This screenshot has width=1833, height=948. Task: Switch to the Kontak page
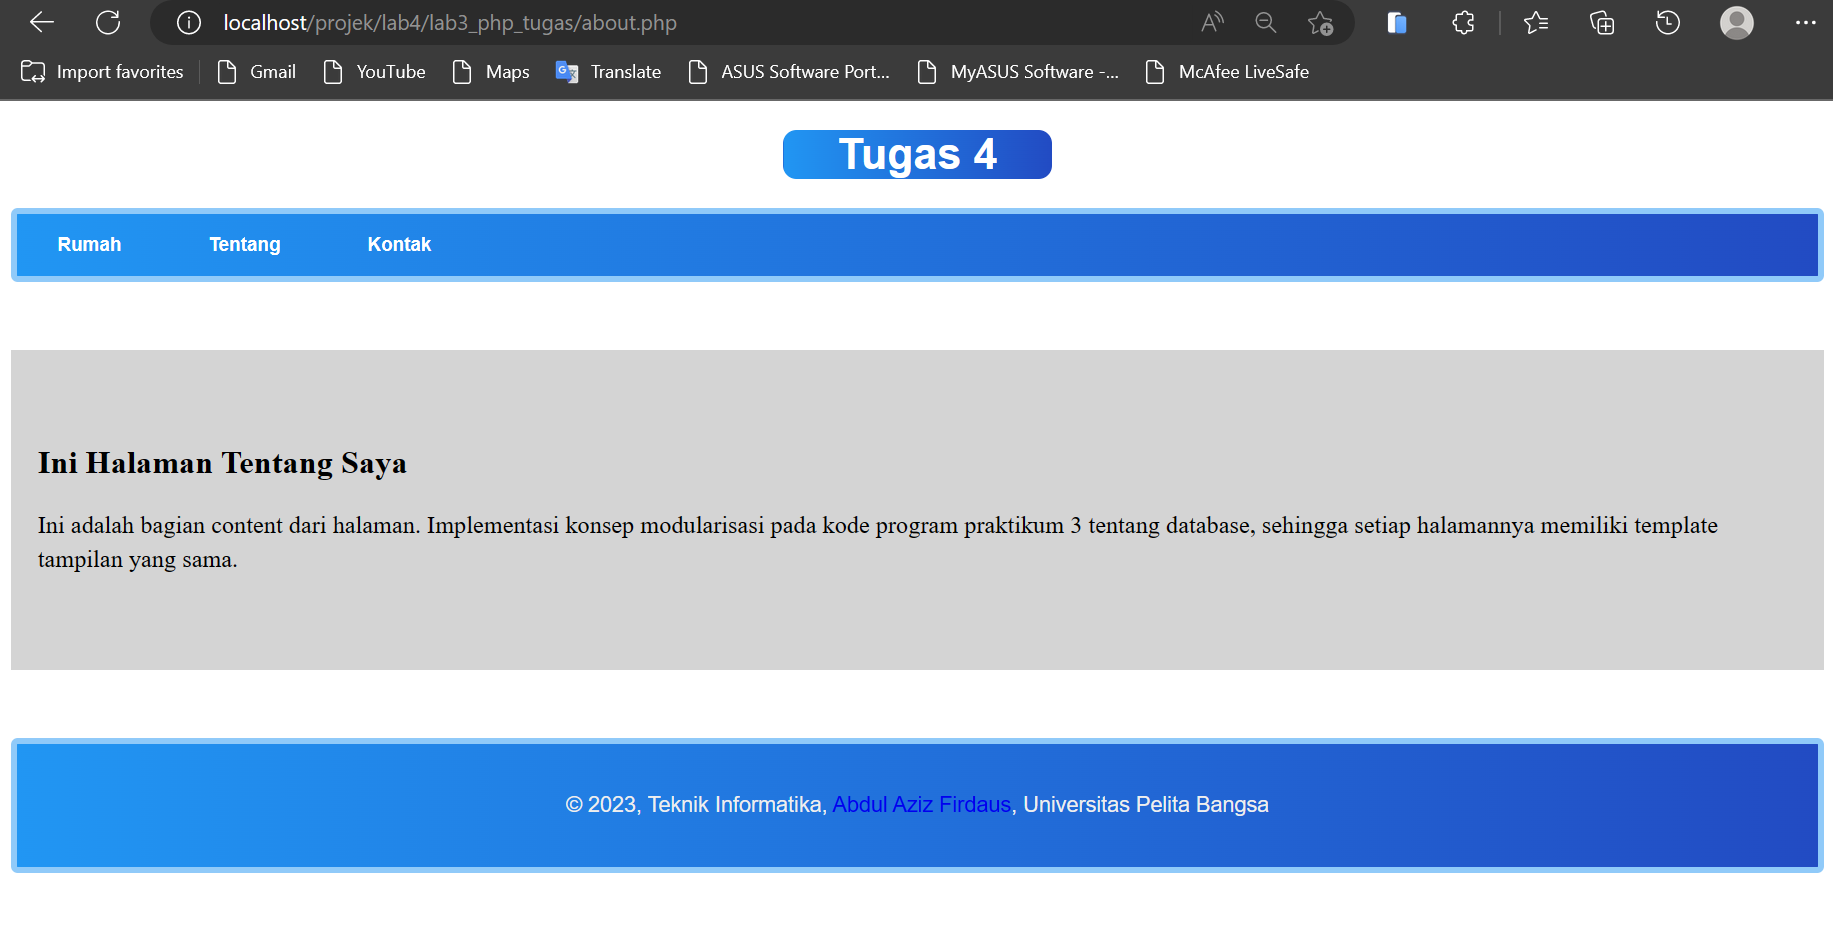click(399, 244)
